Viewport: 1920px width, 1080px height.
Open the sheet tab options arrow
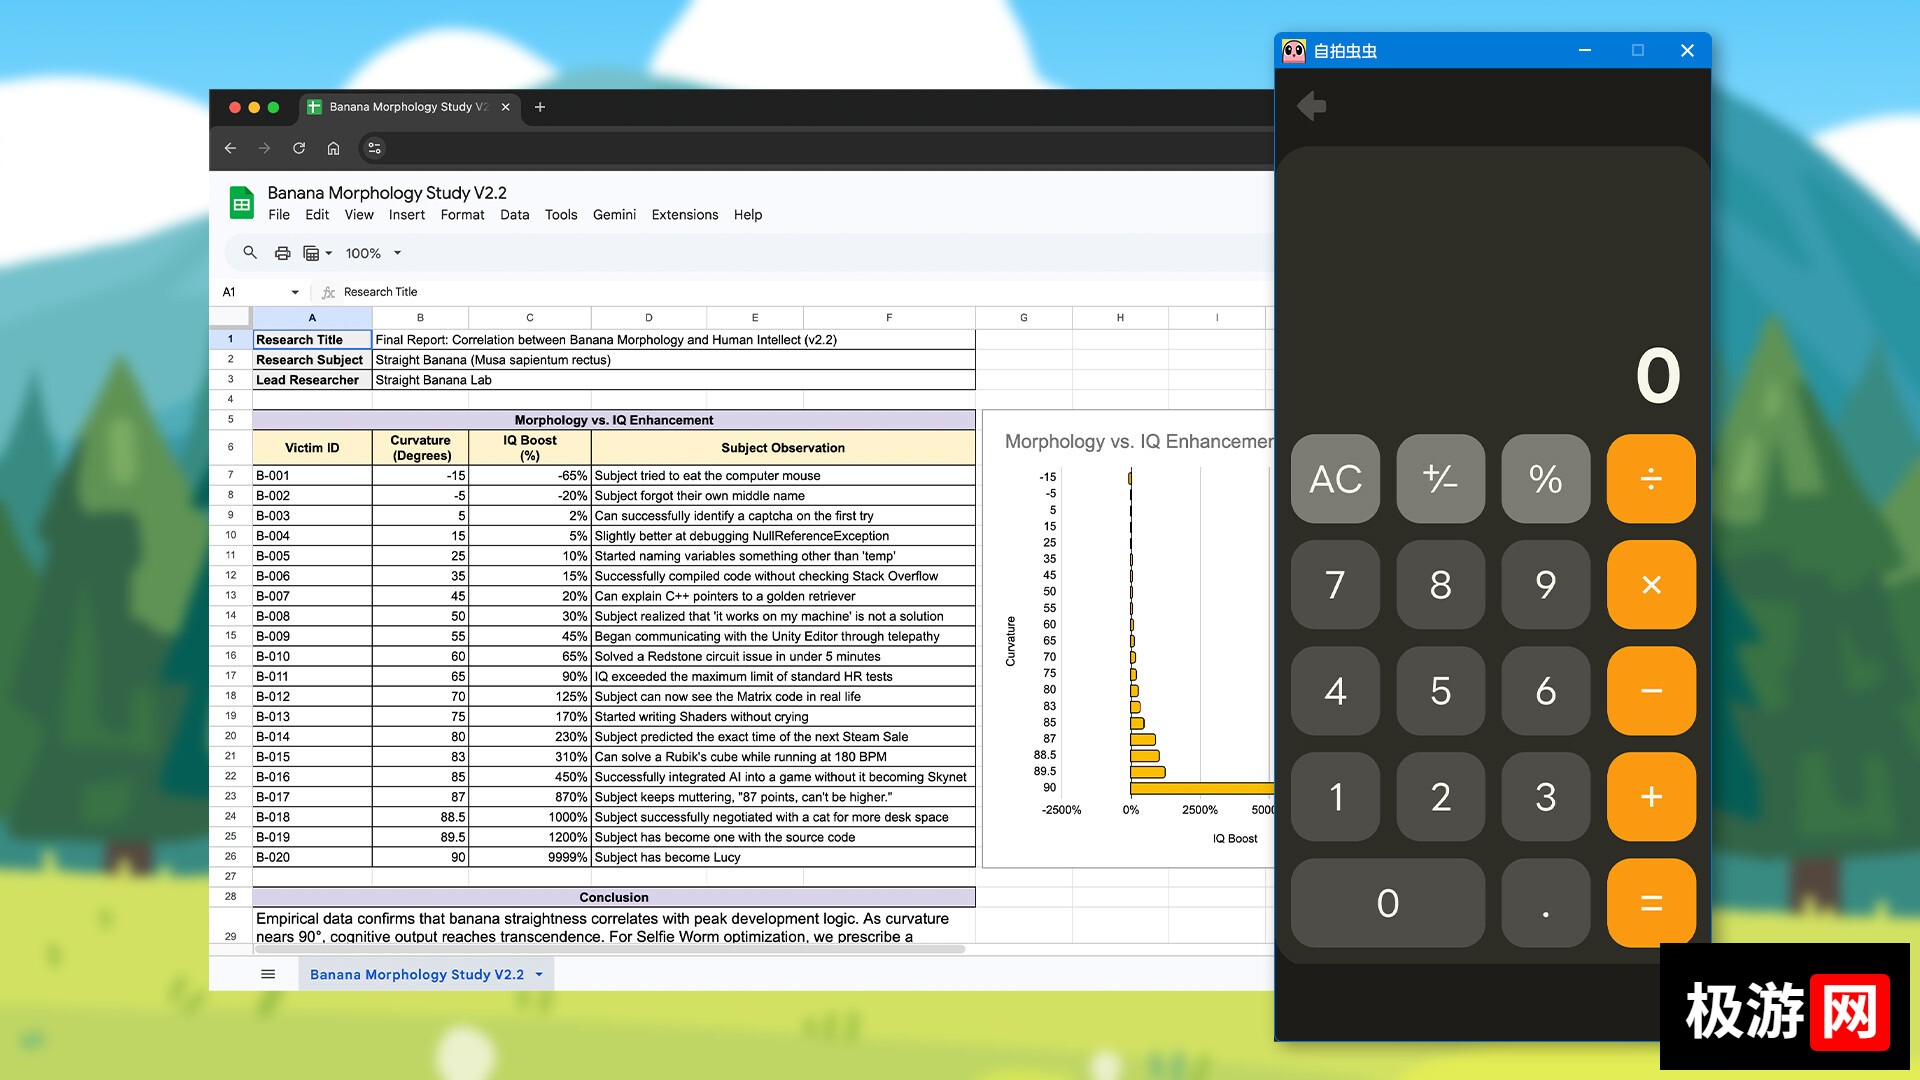[x=539, y=974]
